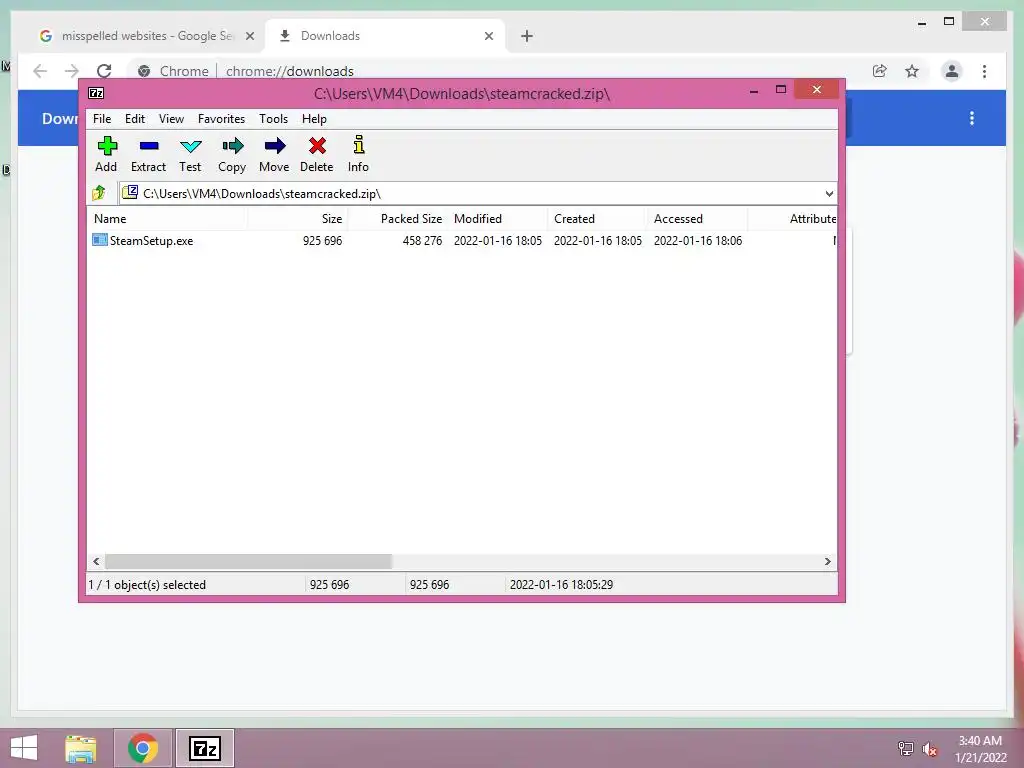This screenshot has height=768, width=1024.
Task: Open File Explorer from taskbar
Action: [81, 748]
